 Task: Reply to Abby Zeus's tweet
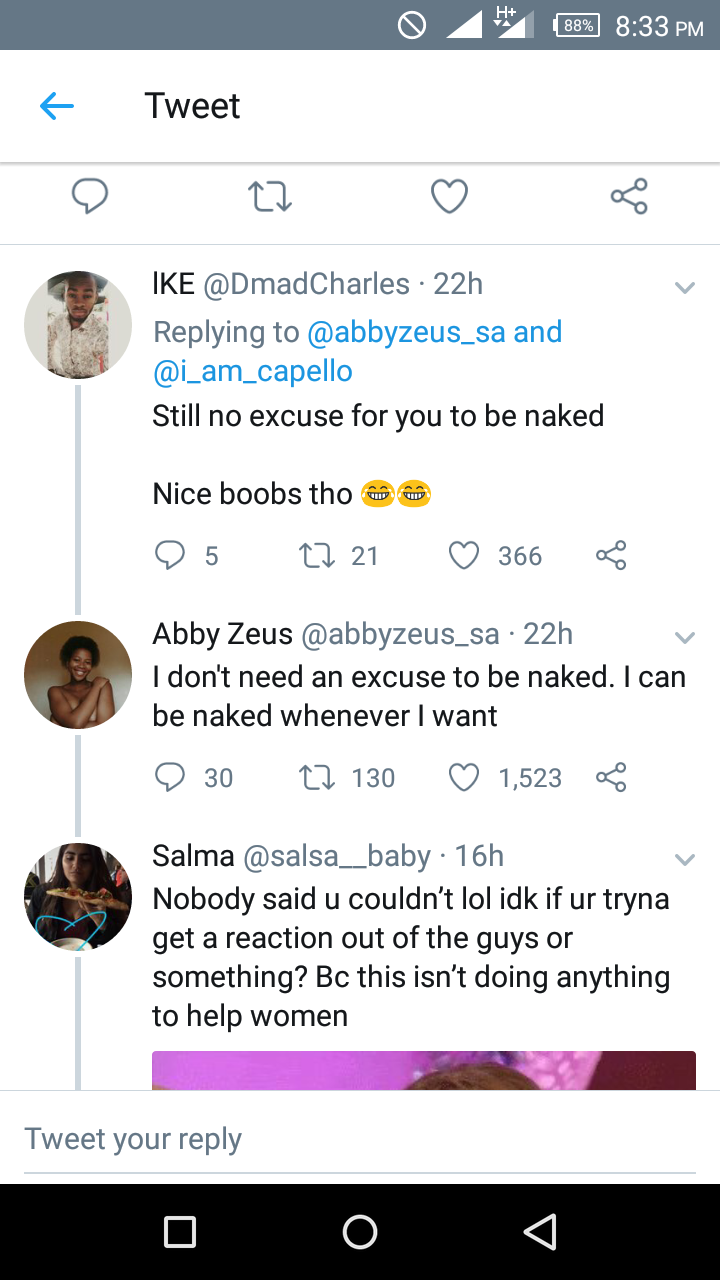pyautogui.click(x=170, y=777)
